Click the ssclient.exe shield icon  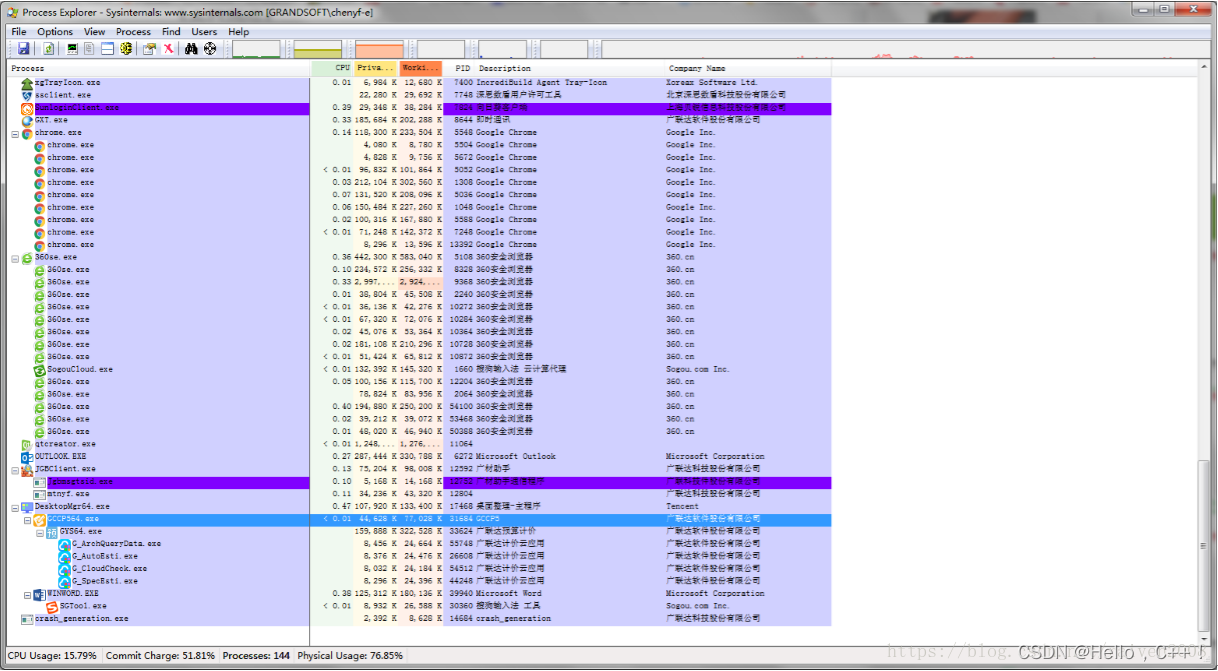27,95
